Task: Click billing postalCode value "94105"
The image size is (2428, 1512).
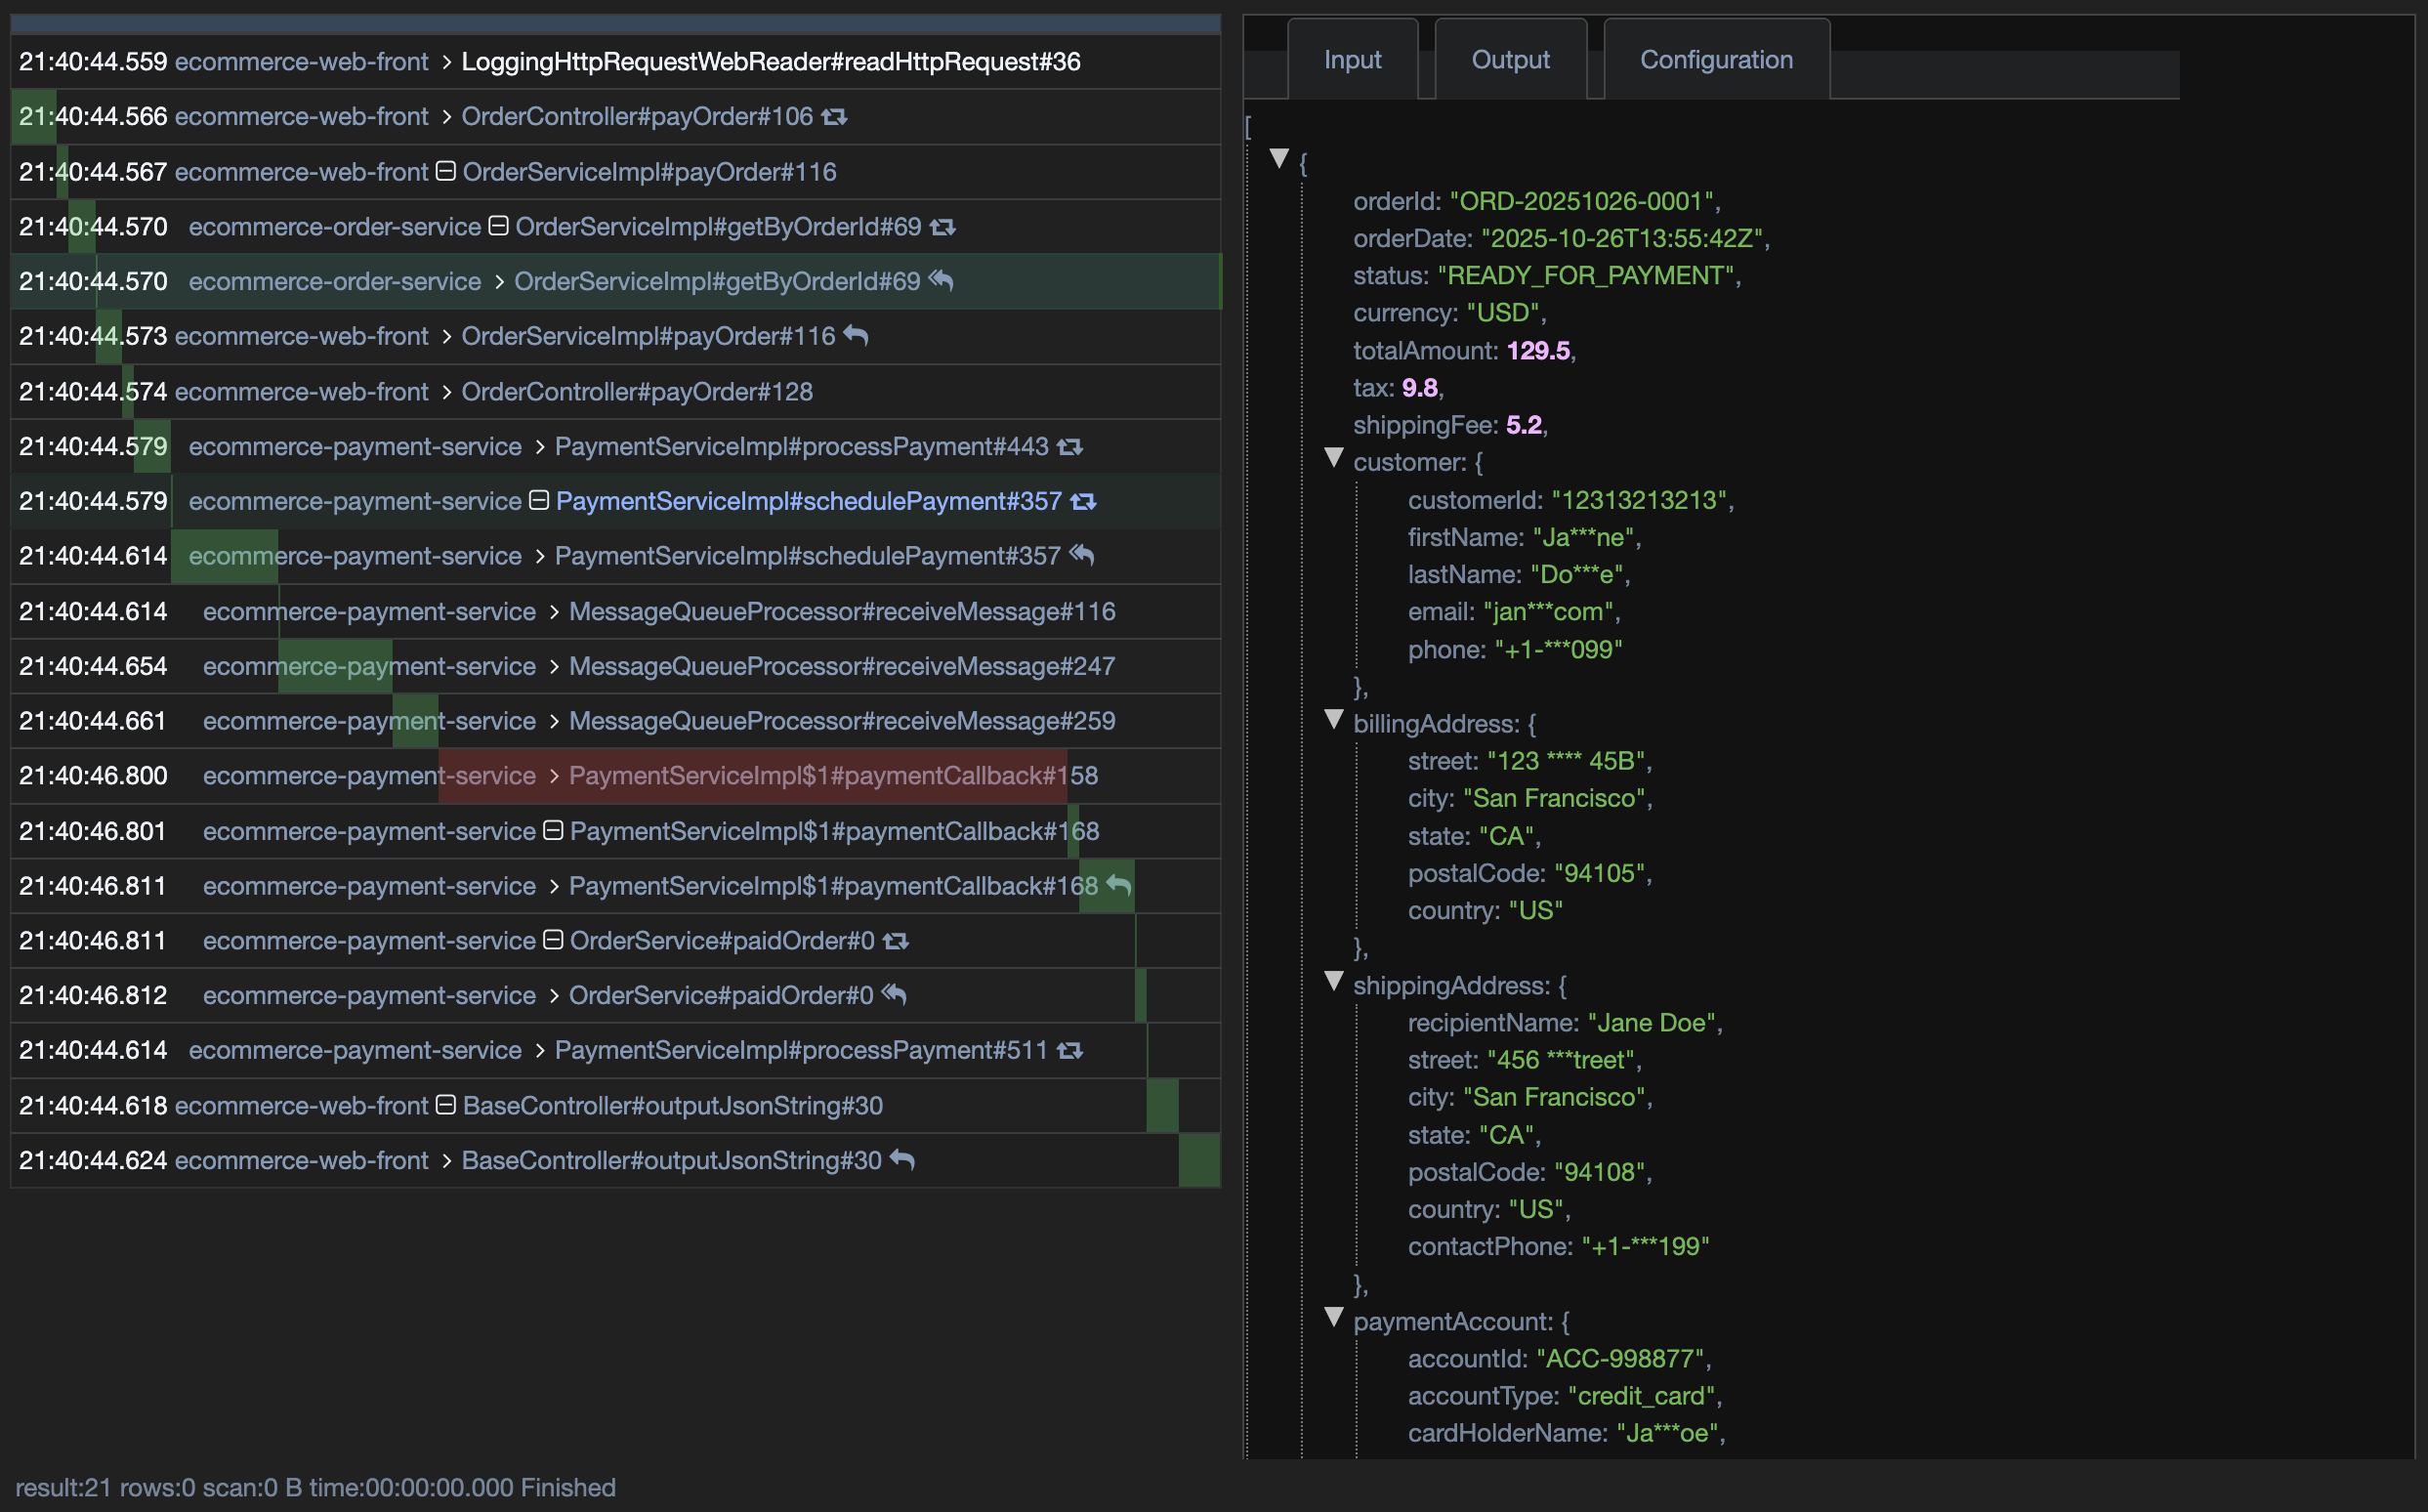Action: point(1599,873)
